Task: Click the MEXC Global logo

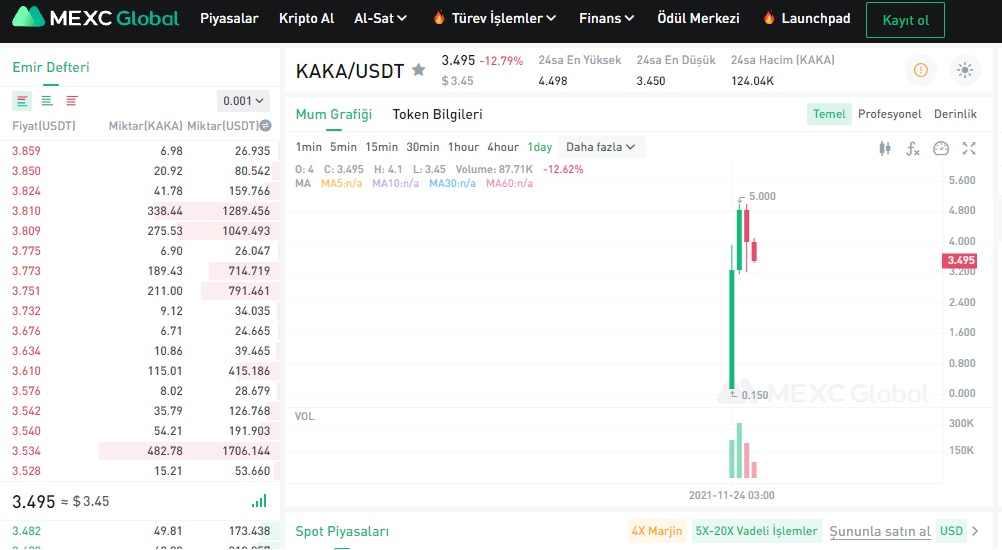Action: (x=95, y=18)
